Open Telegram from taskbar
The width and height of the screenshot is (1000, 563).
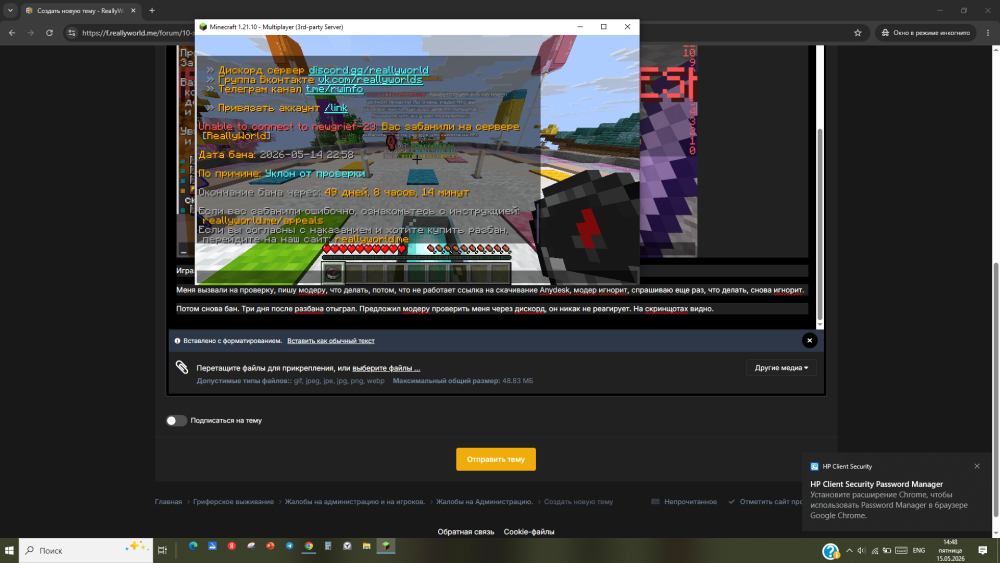(x=290, y=546)
